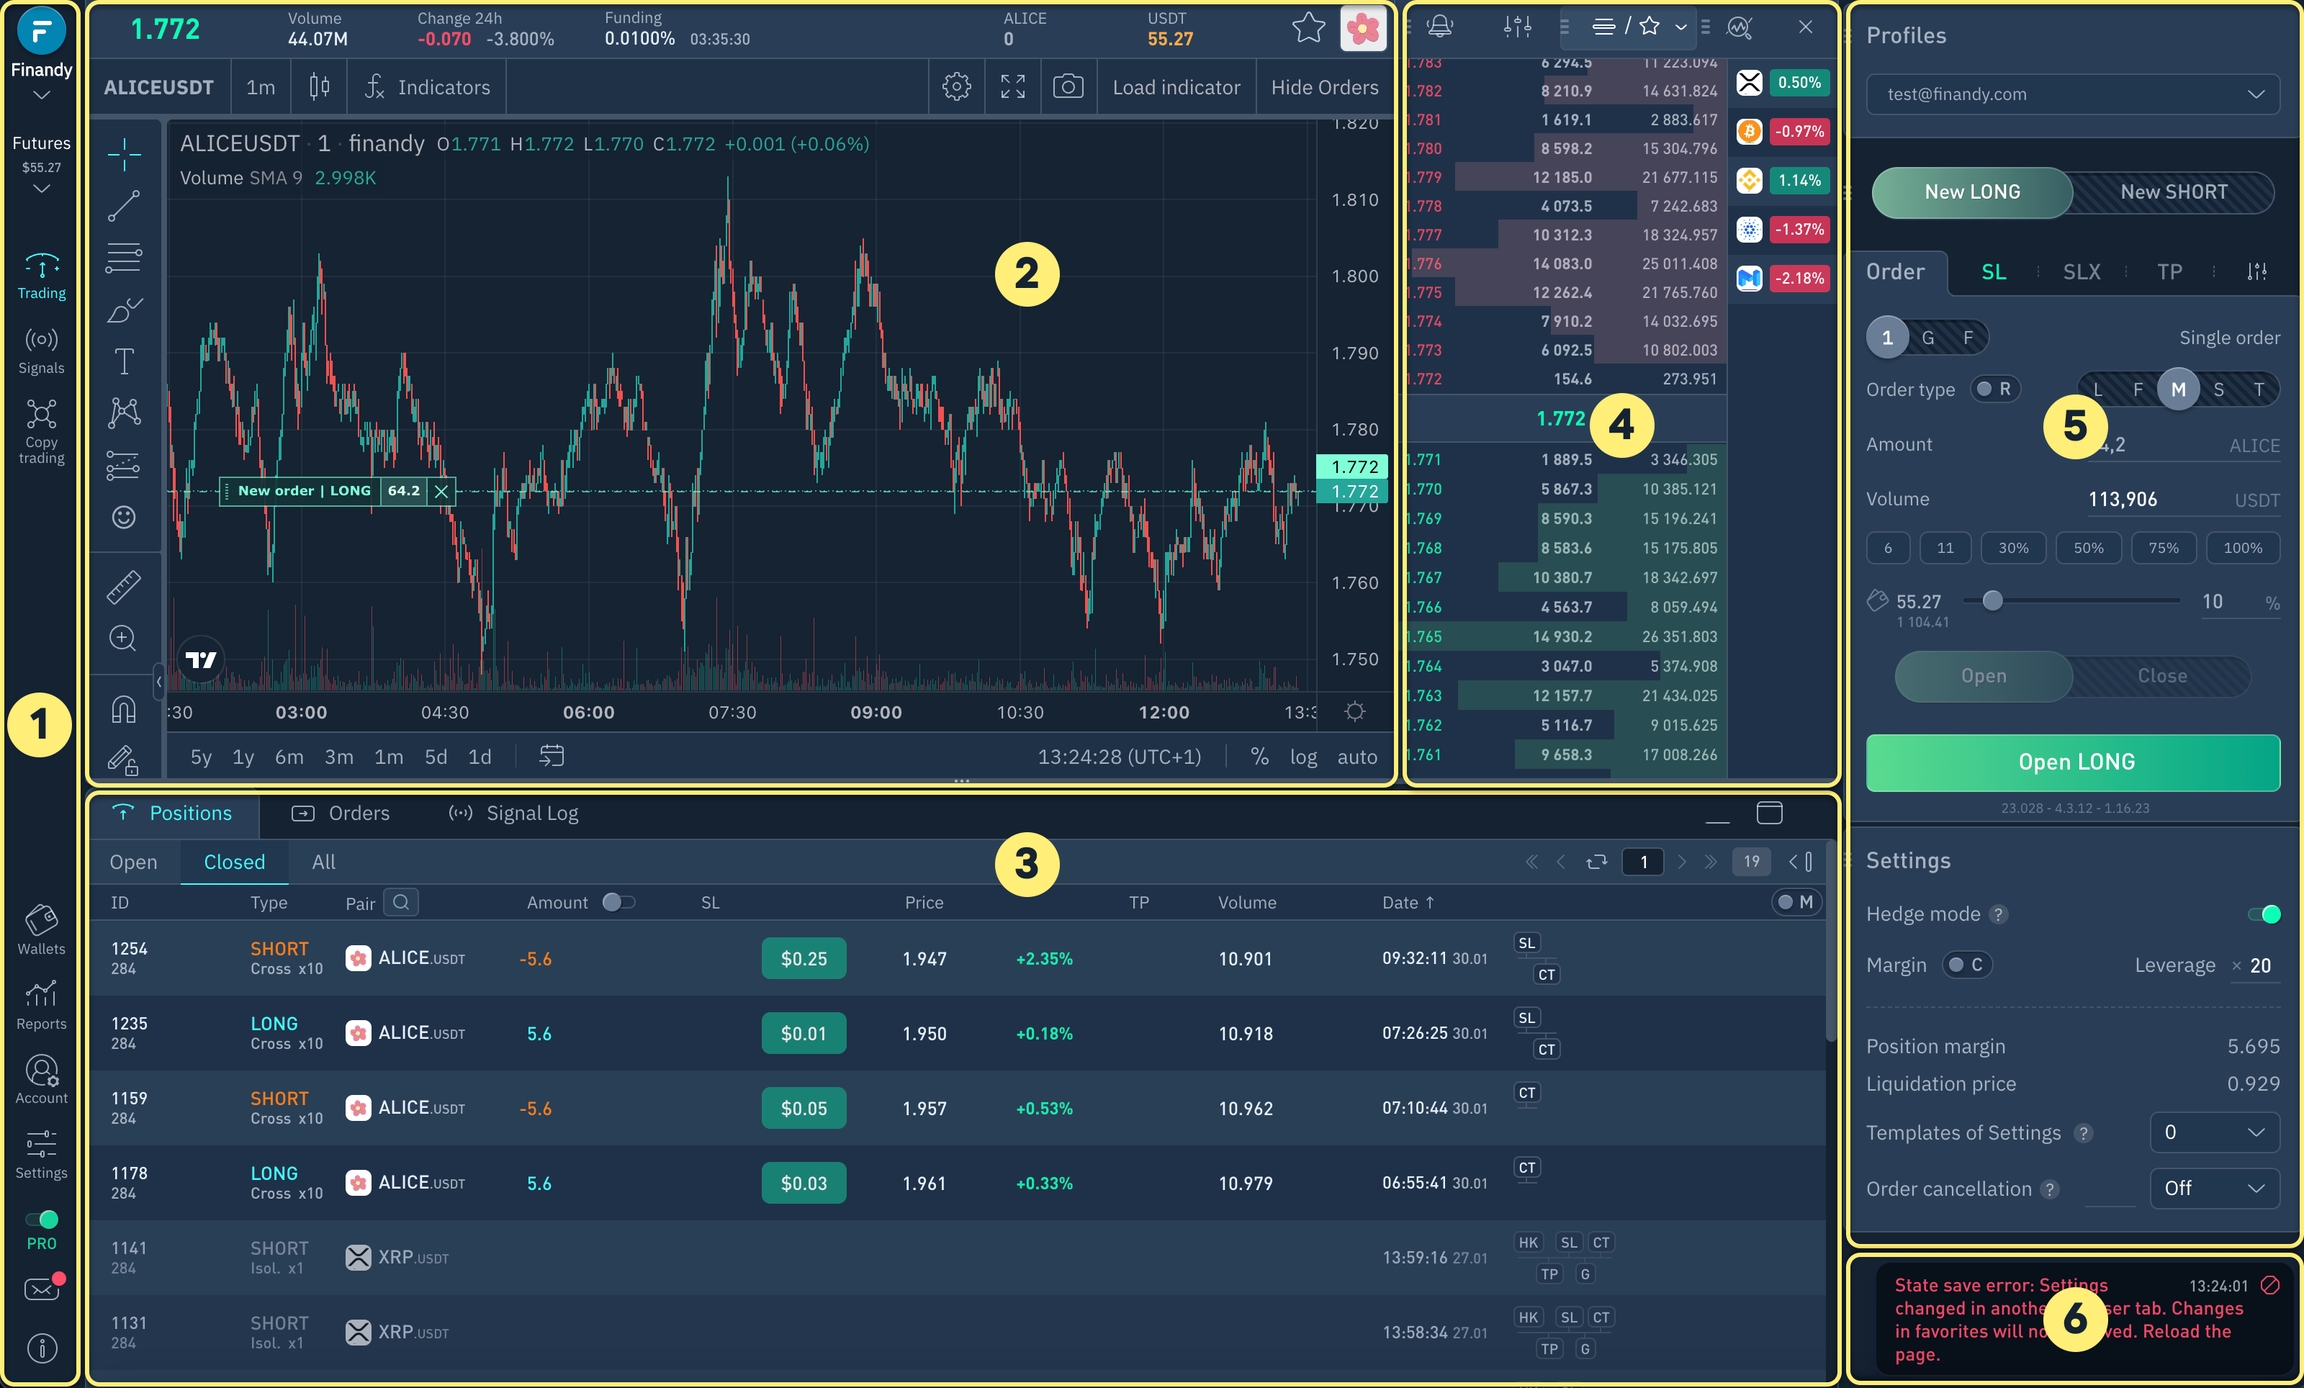Click the Open LONG button
Image resolution: width=2304 pixels, height=1388 pixels.
(2073, 762)
